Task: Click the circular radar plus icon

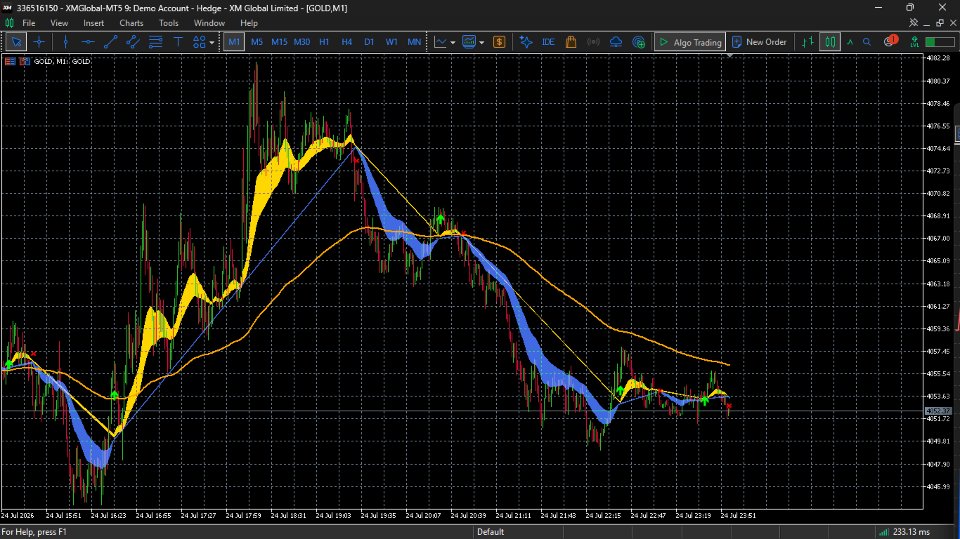Action: coord(639,42)
